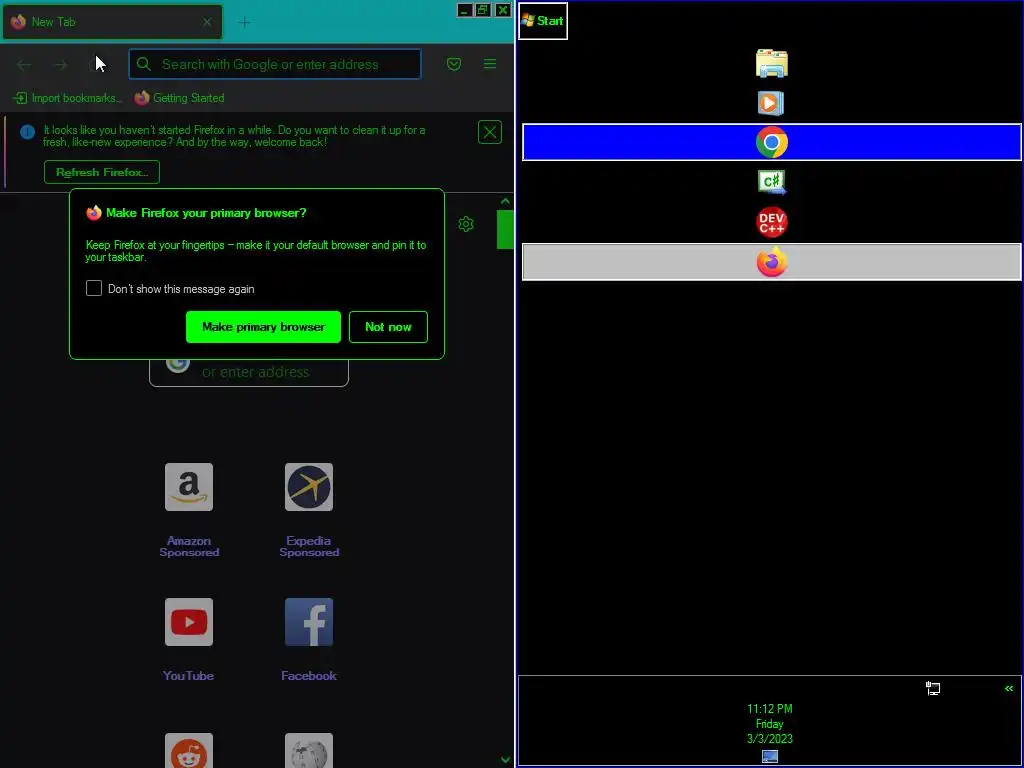Open new tab page settings gear
The height and width of the screenshot is (768, 1024).
tap(466, 224)
